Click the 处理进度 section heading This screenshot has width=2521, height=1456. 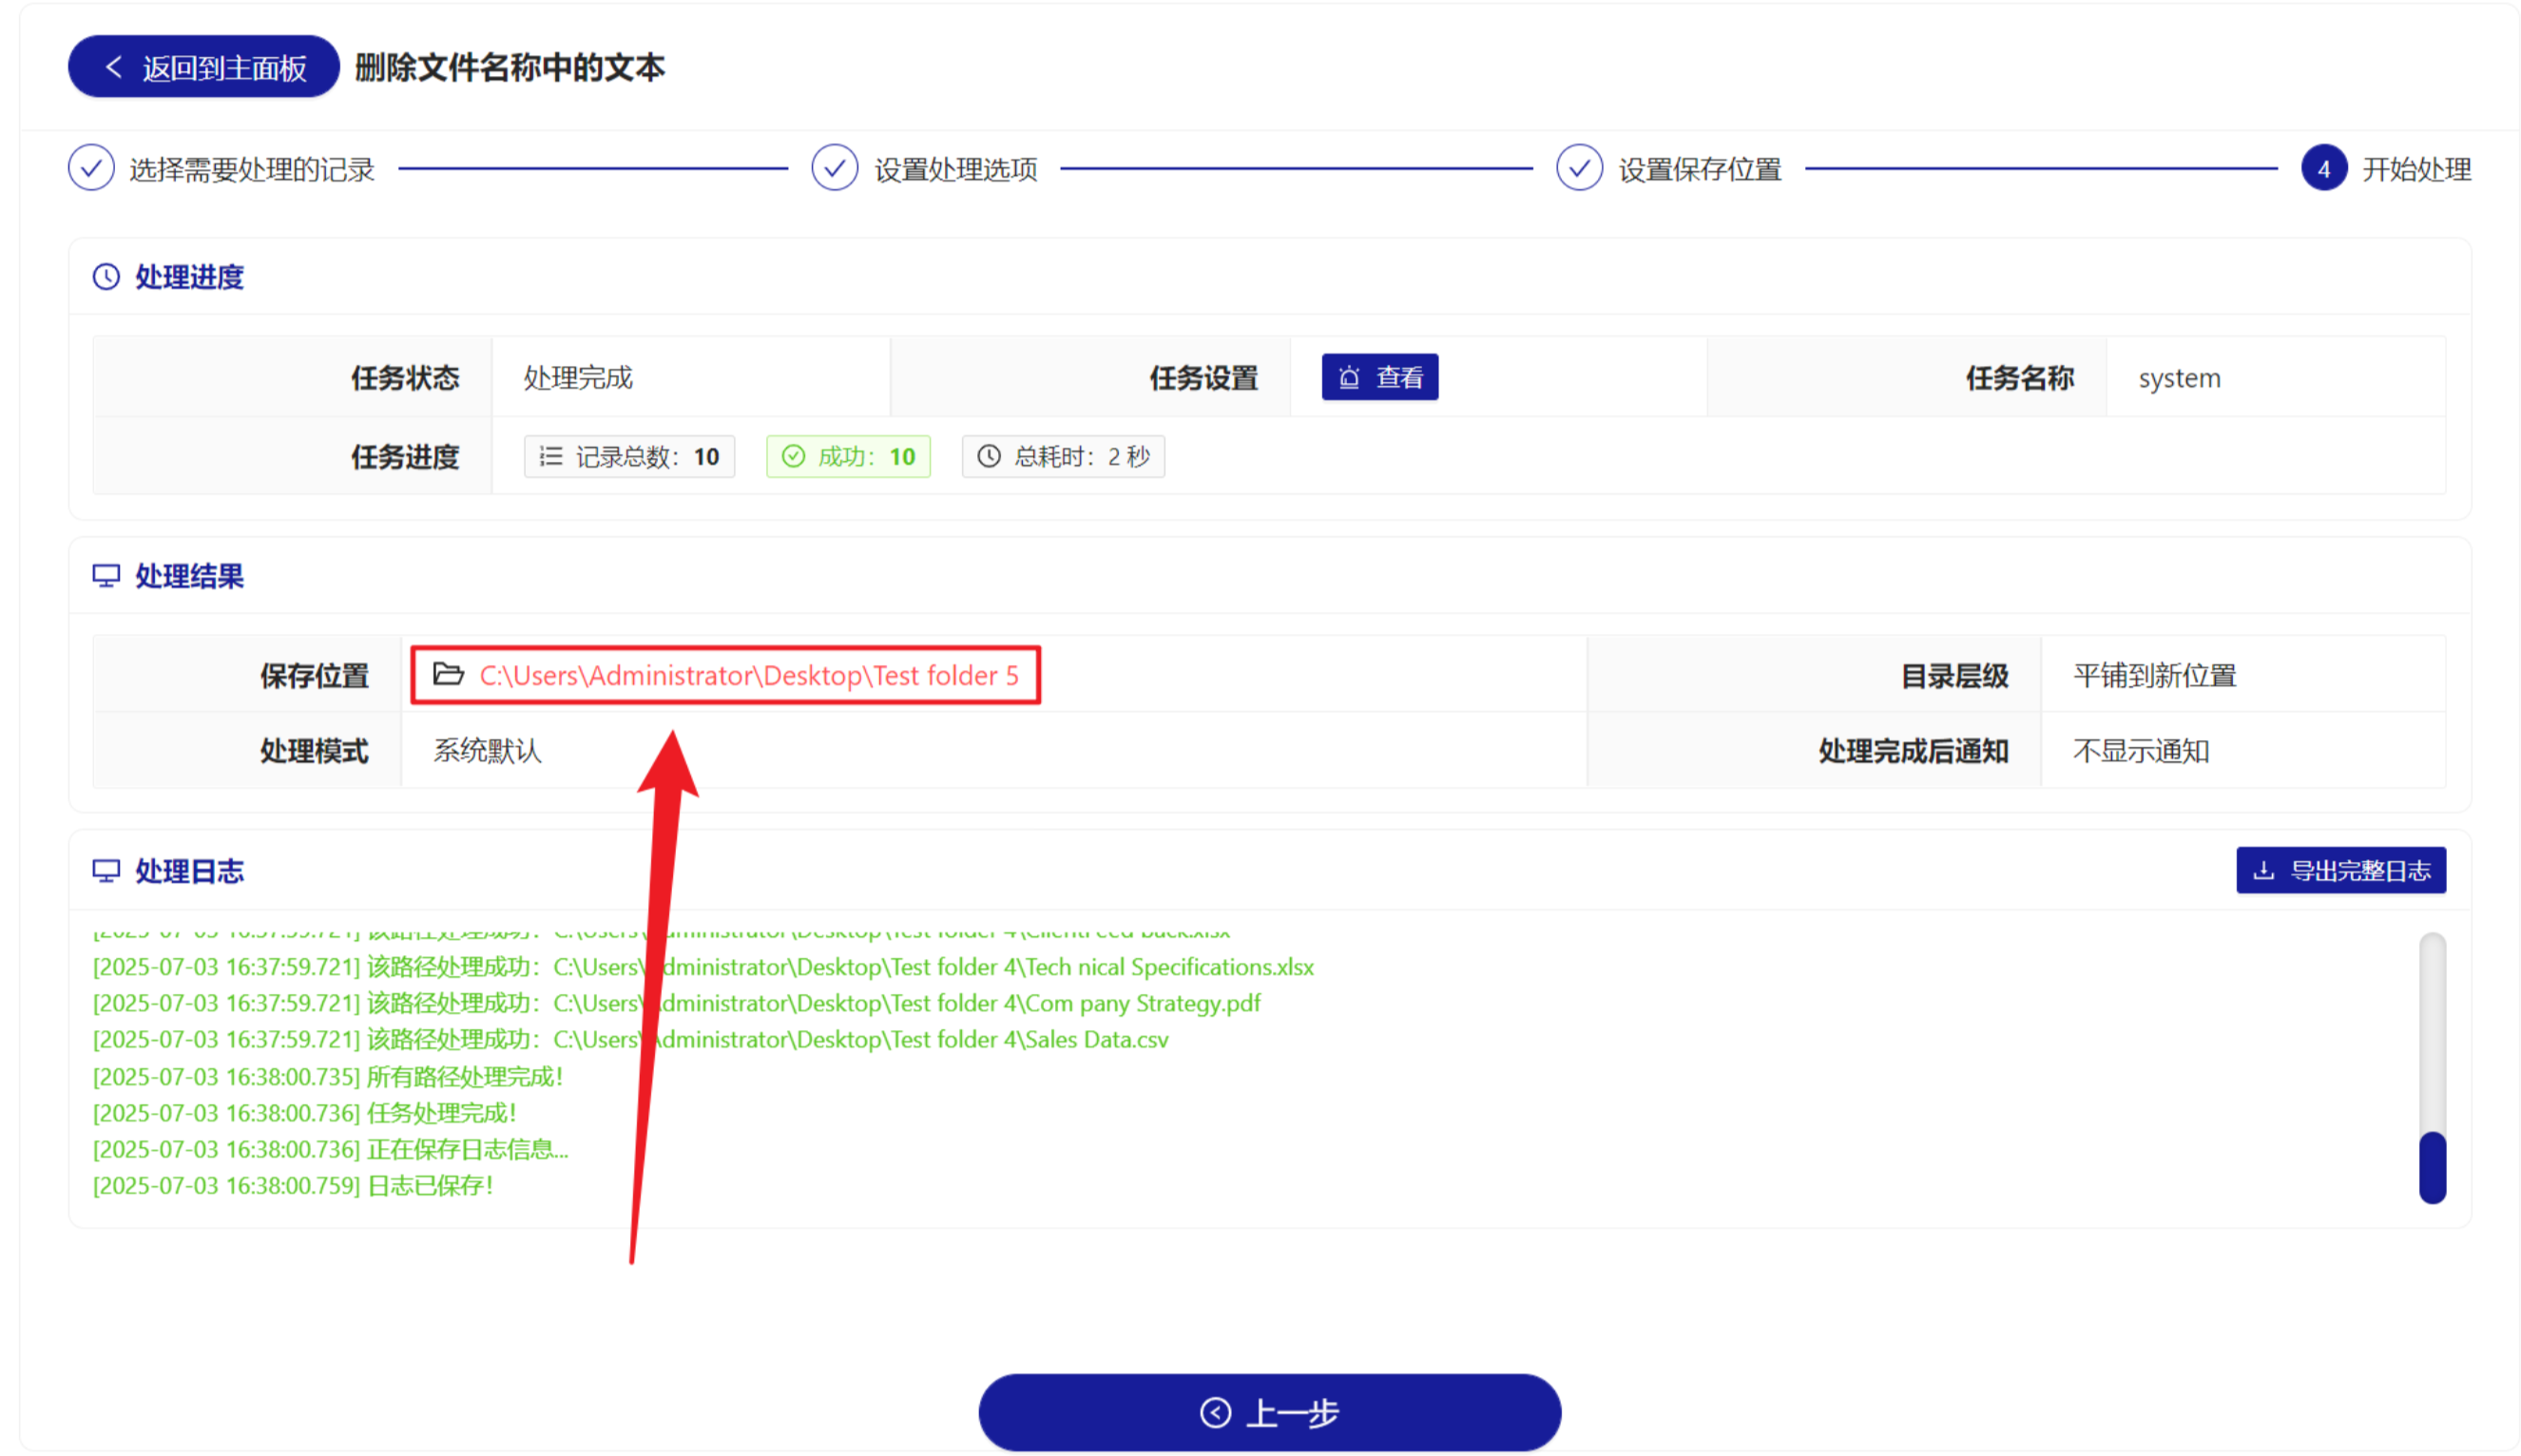[x=190, y=277]
